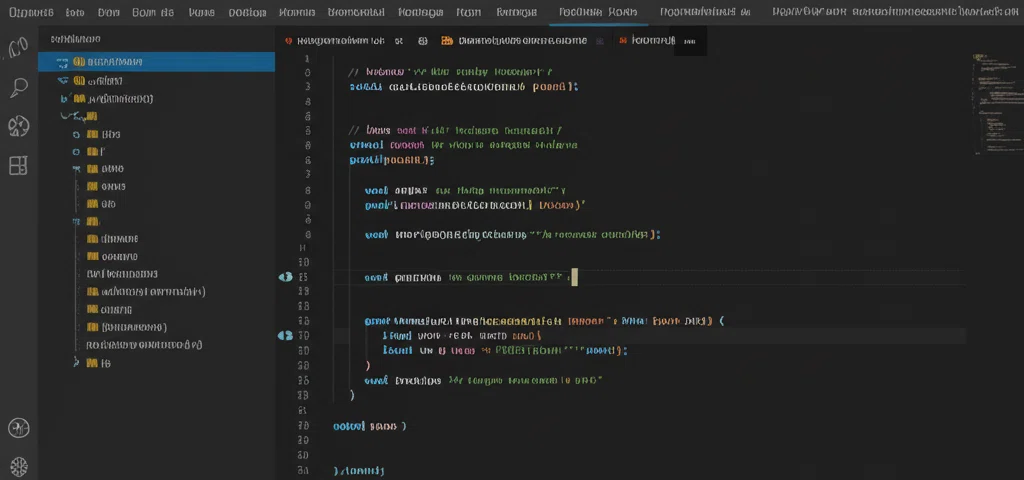Expand the collapsed last folder in explorer tree
Image resolution: width=1024 pixels, height=480 pixels.
(x=76, y=362)
